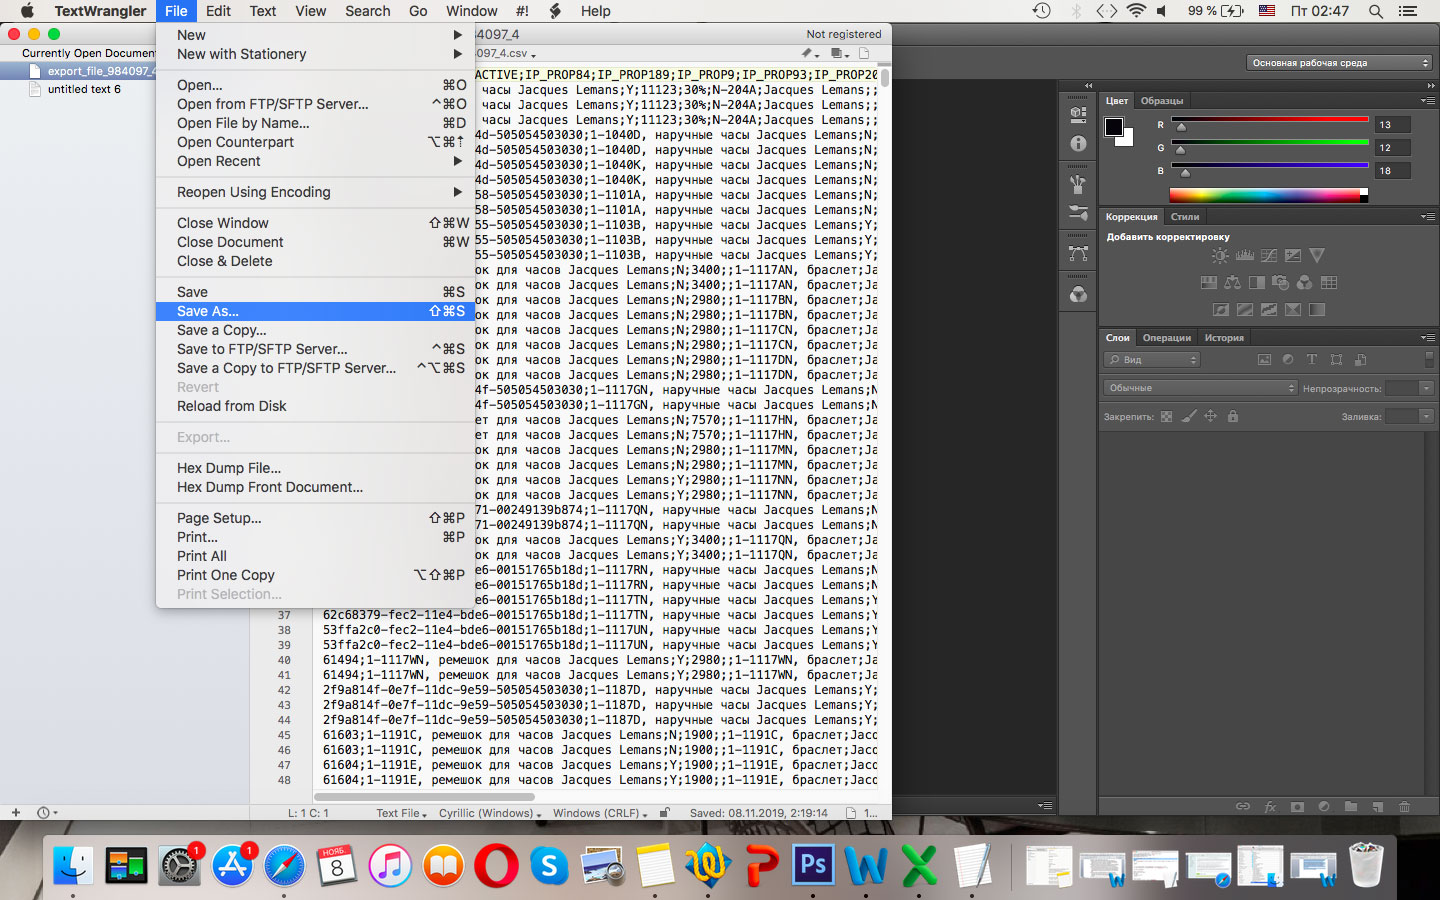Choose Reload from Disk
The image size is (1440, 900).
coord(315,406)
